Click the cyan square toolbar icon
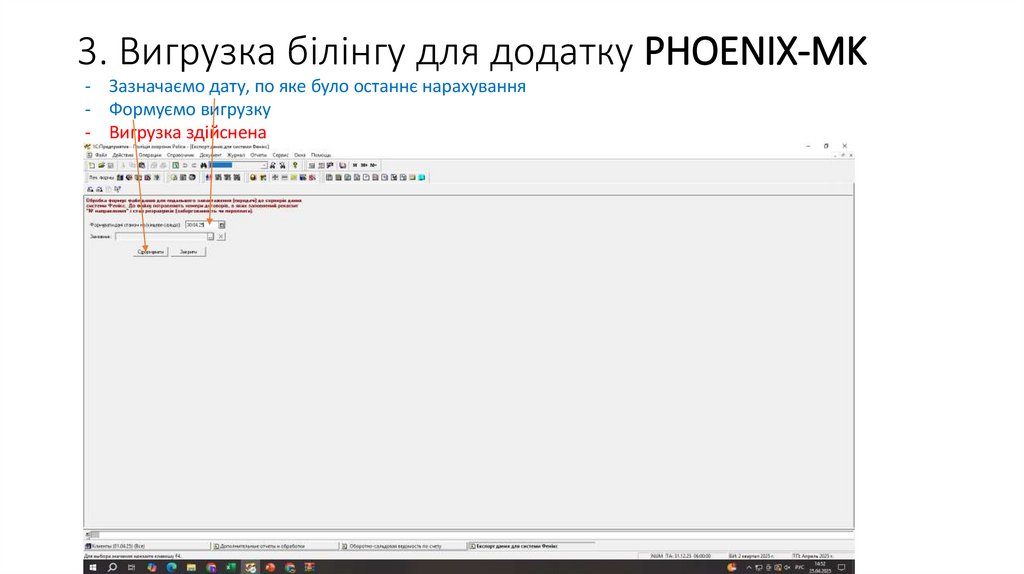This screenshot has height=574, width=1024. (x=421, y=178)
